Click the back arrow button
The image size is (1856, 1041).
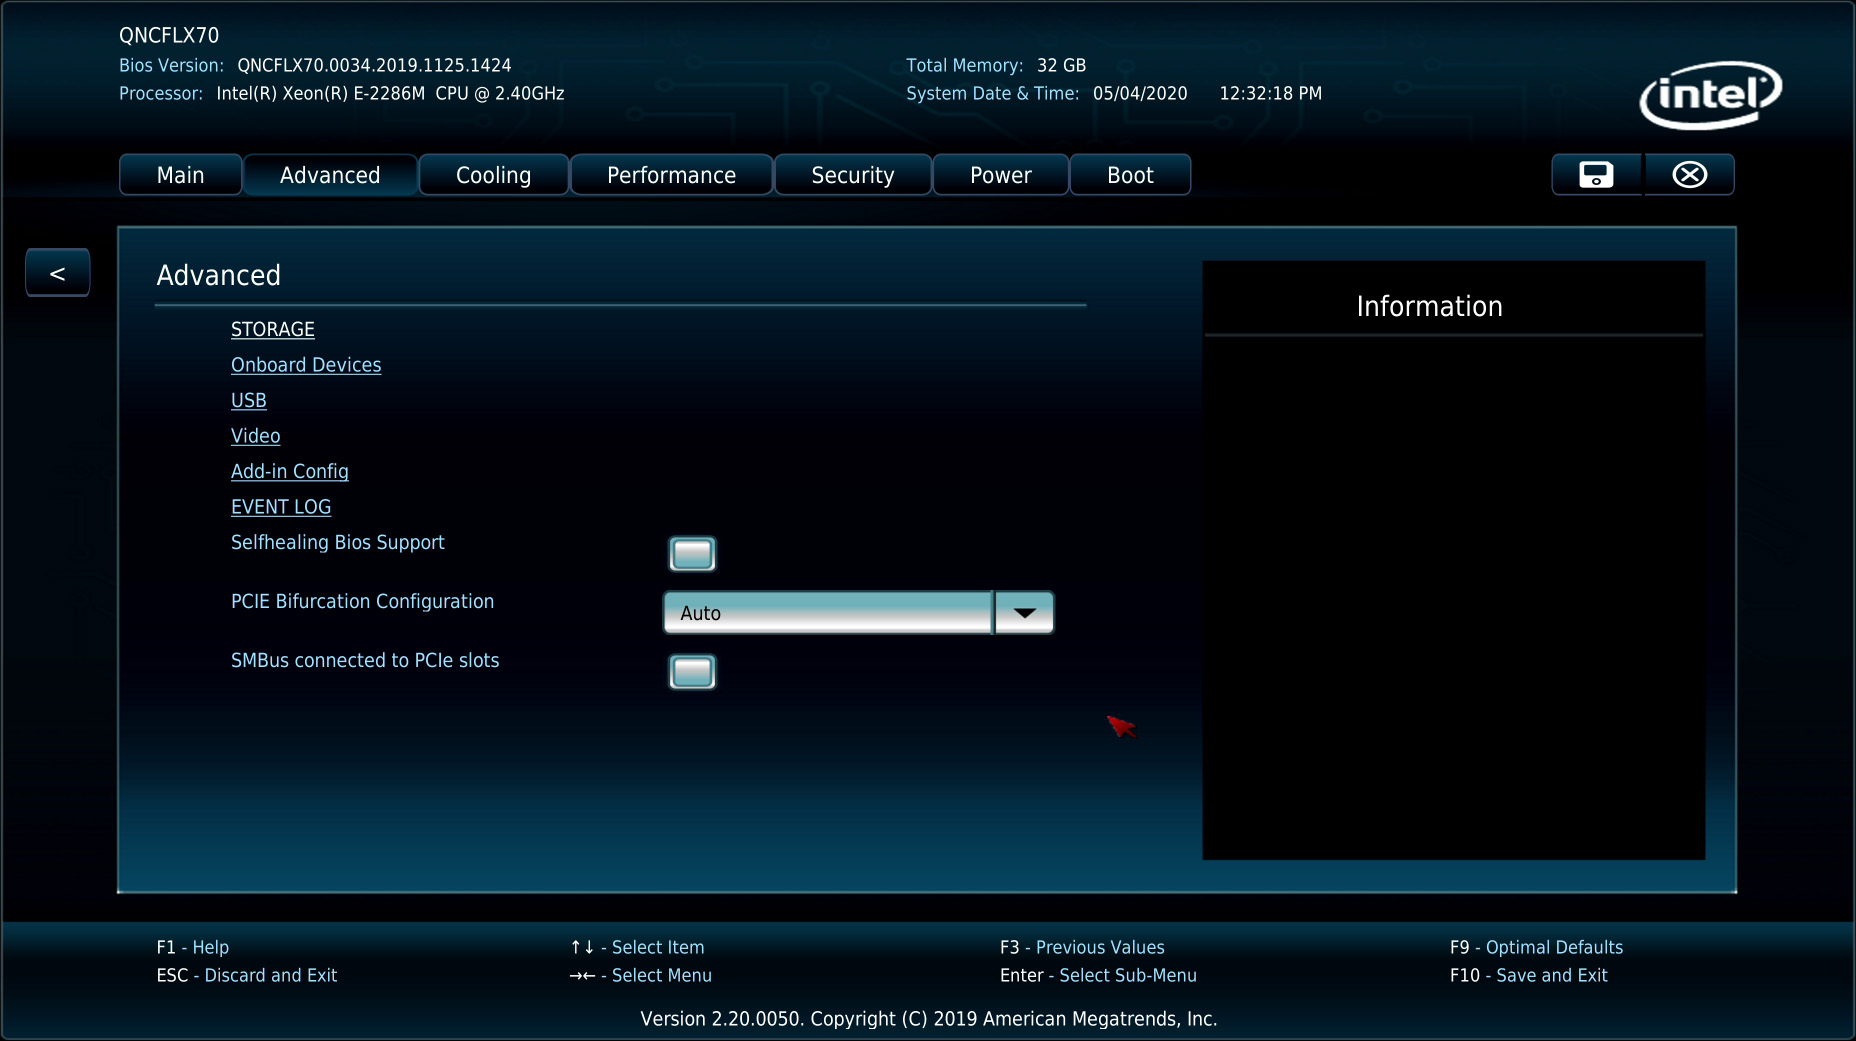(58, 273)
